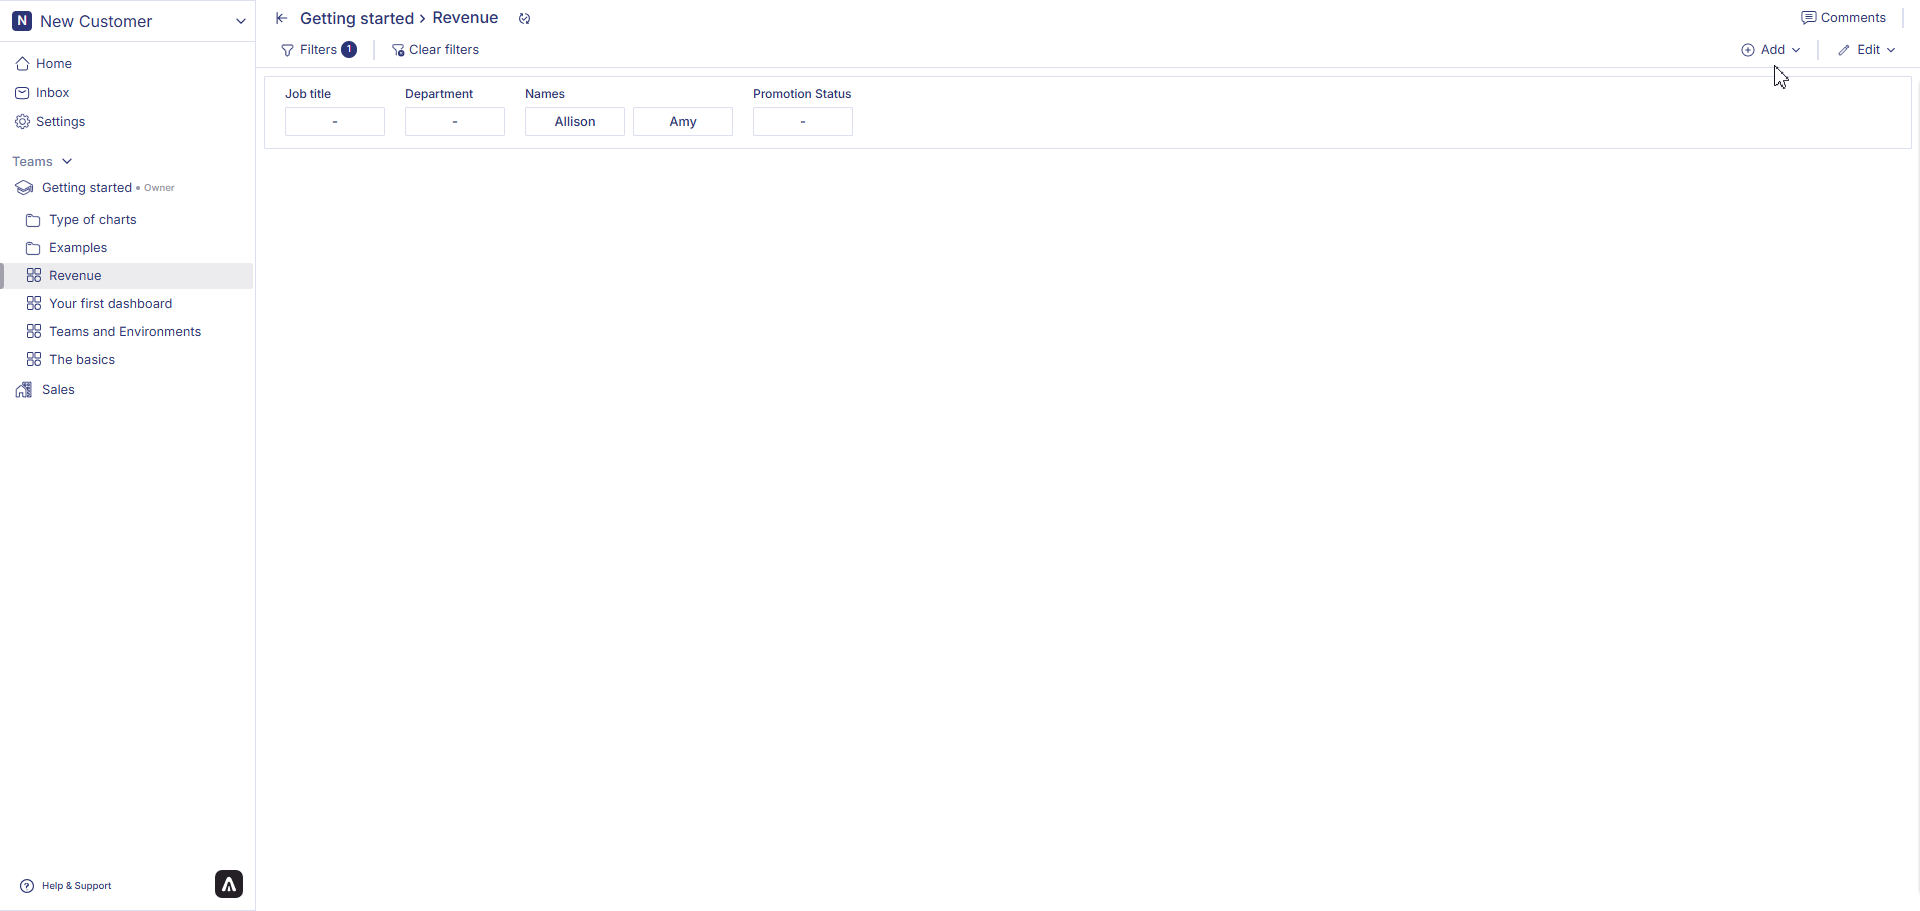This screenshot has height=911, width=1920.
Task: Refresh the dashboard with the sync icon
Action: pos(524,18)
